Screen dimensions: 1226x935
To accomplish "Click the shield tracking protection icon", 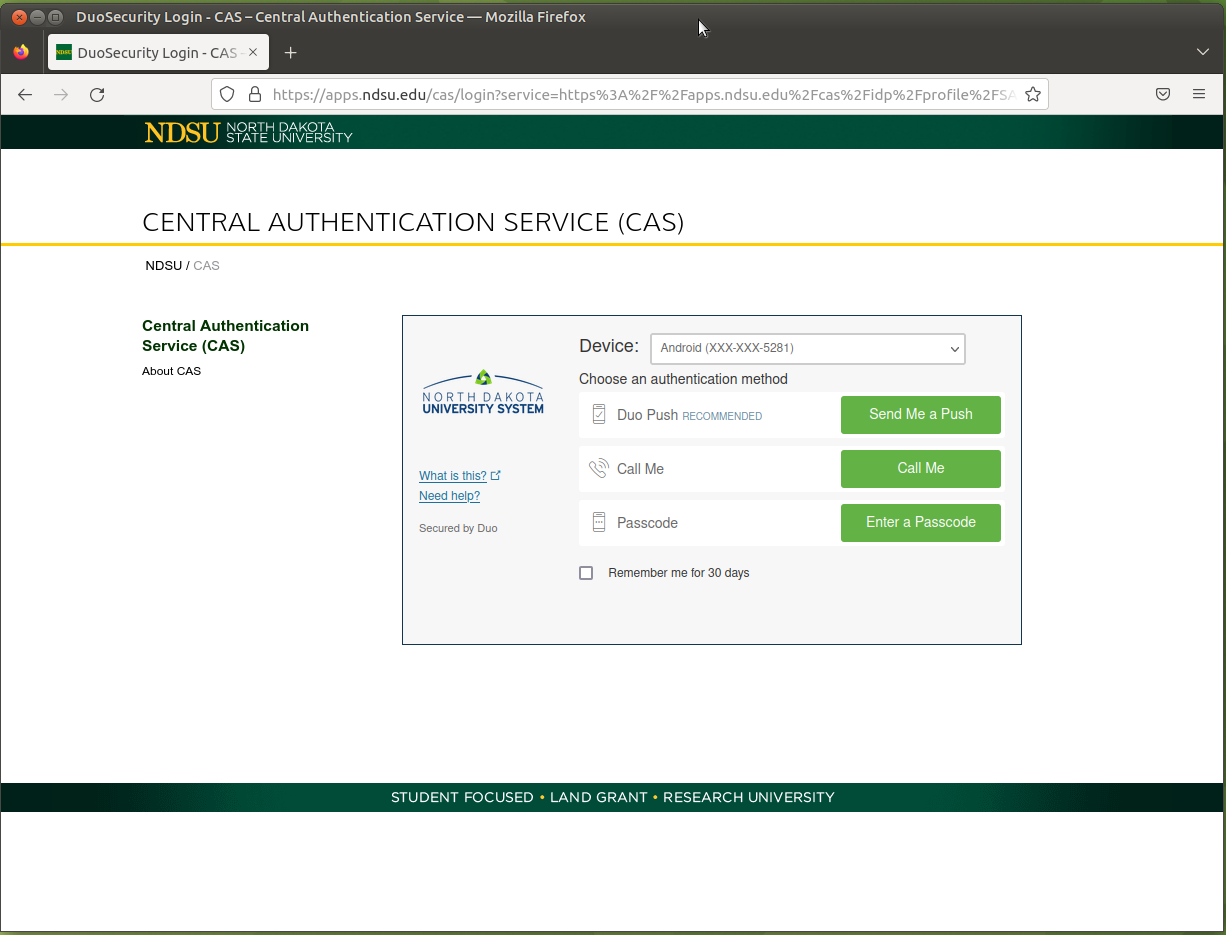I will coord(227,94).
